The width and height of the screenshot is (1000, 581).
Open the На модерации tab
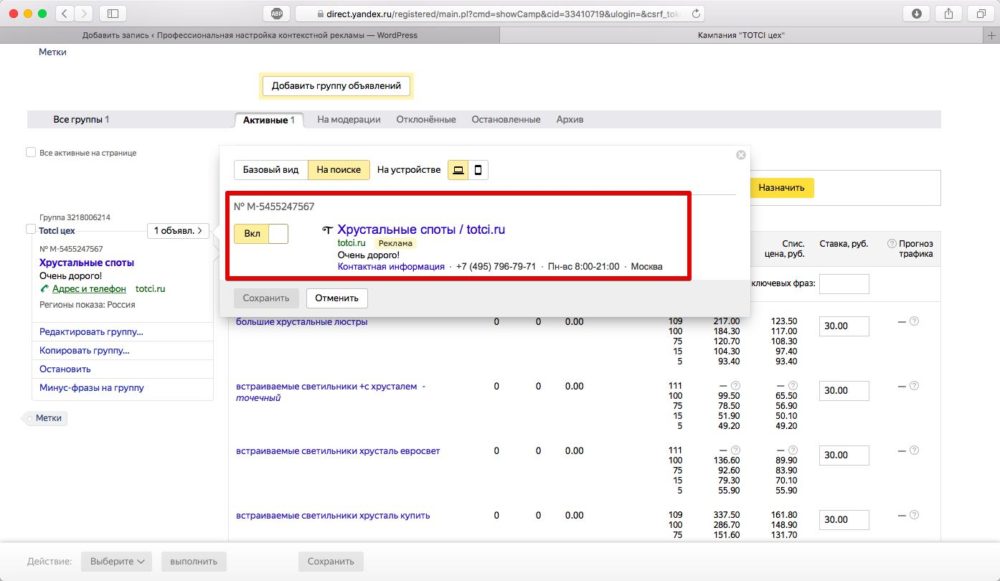[349, 119]
